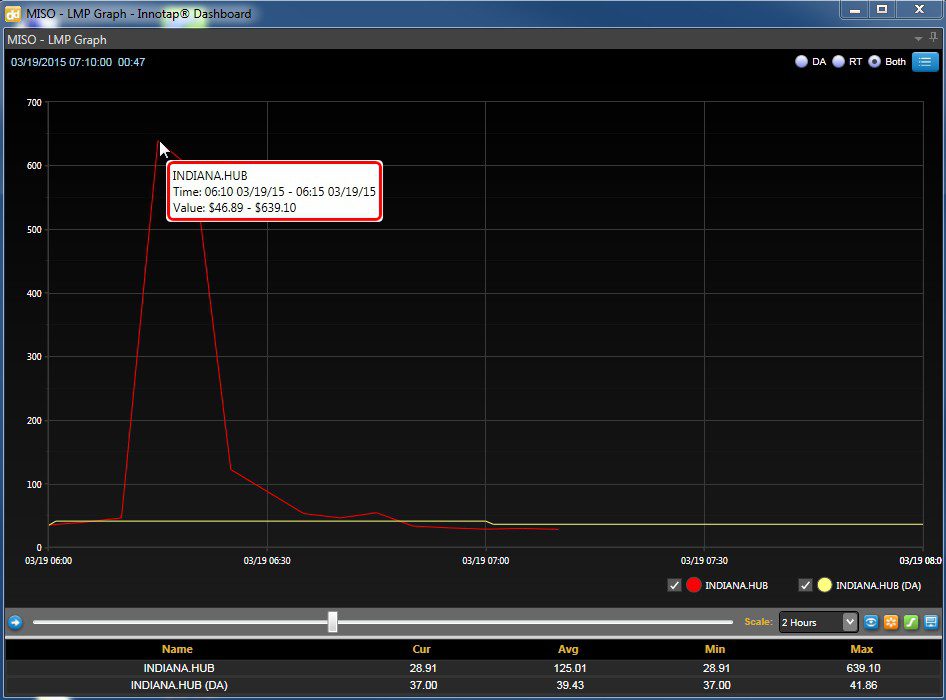
Task: Click the orange snowflake settings icon
Action: click(891, 622)
